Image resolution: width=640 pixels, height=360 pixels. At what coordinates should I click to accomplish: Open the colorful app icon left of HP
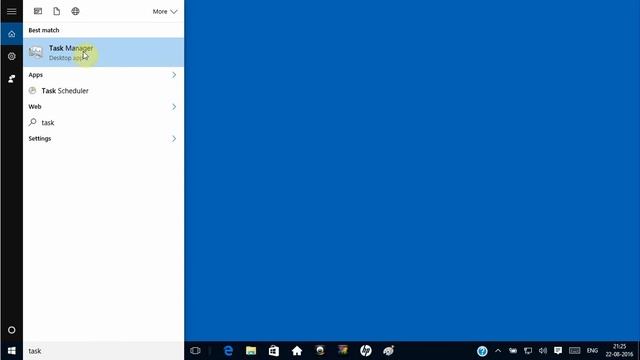point(343,350)
